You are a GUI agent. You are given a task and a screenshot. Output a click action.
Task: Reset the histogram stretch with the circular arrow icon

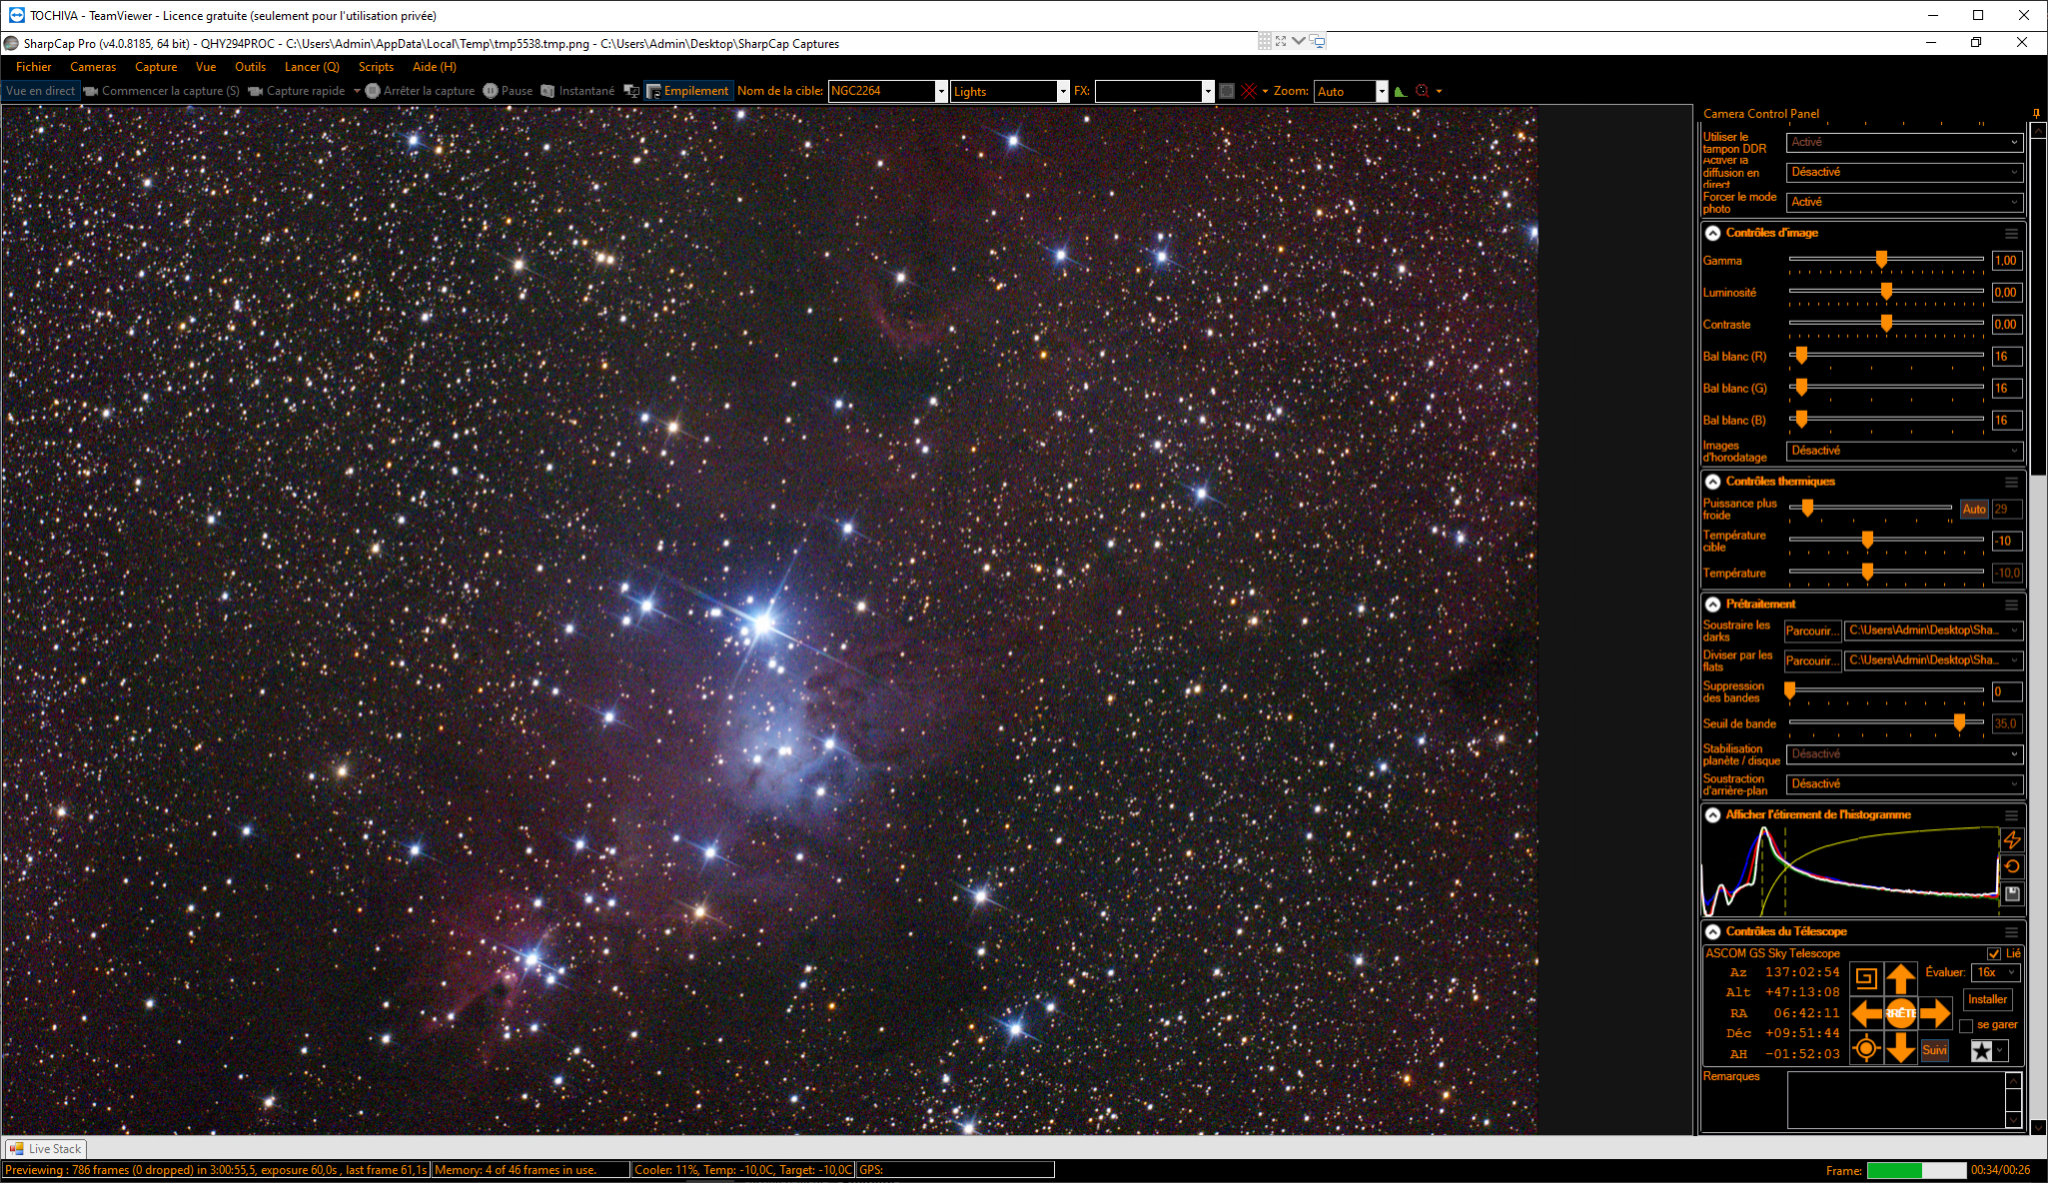(x=2012, y=867)
